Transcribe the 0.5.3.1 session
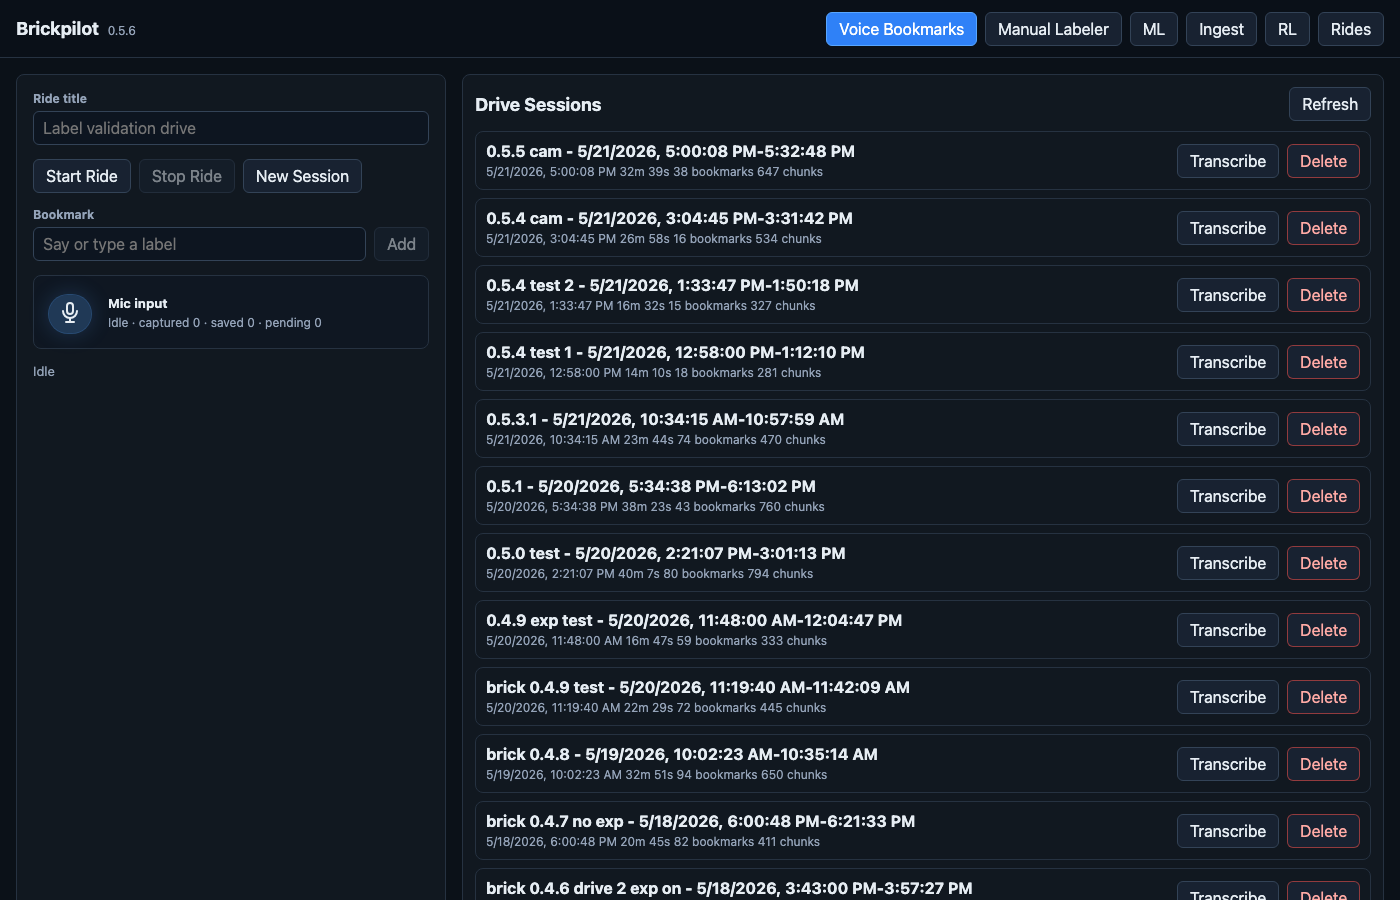The width and height of the screenshot is (1400, 900). (x=1228, y=429)
